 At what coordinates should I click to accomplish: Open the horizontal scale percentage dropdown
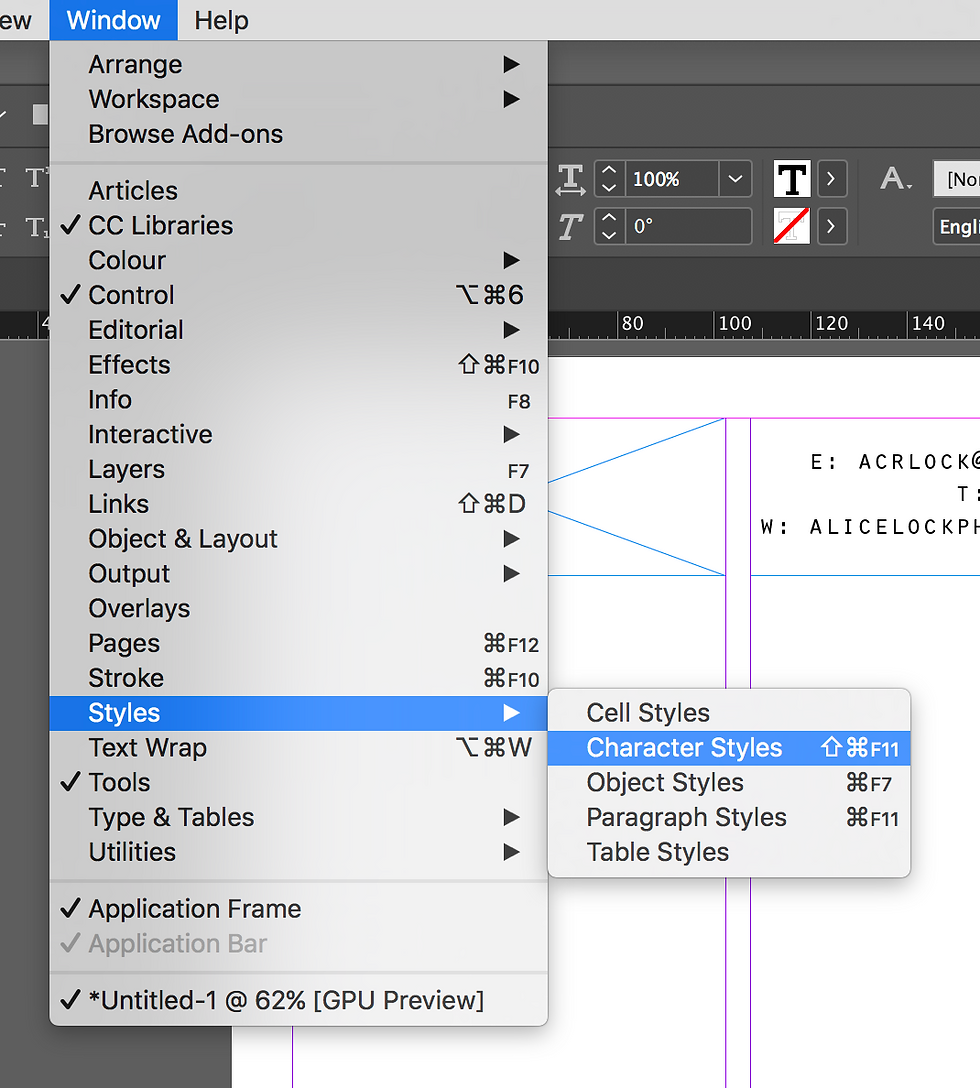(x=736, y=179)
